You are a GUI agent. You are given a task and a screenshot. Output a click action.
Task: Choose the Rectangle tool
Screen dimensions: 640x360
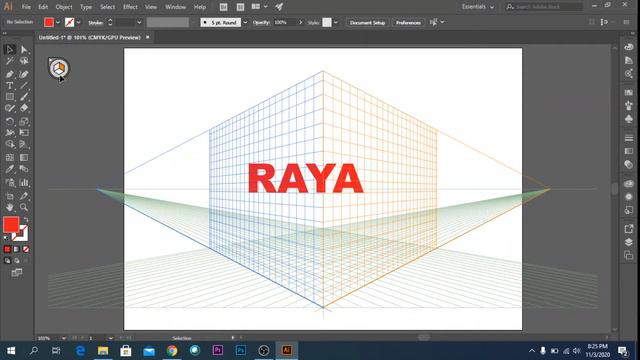pos(10,97)
